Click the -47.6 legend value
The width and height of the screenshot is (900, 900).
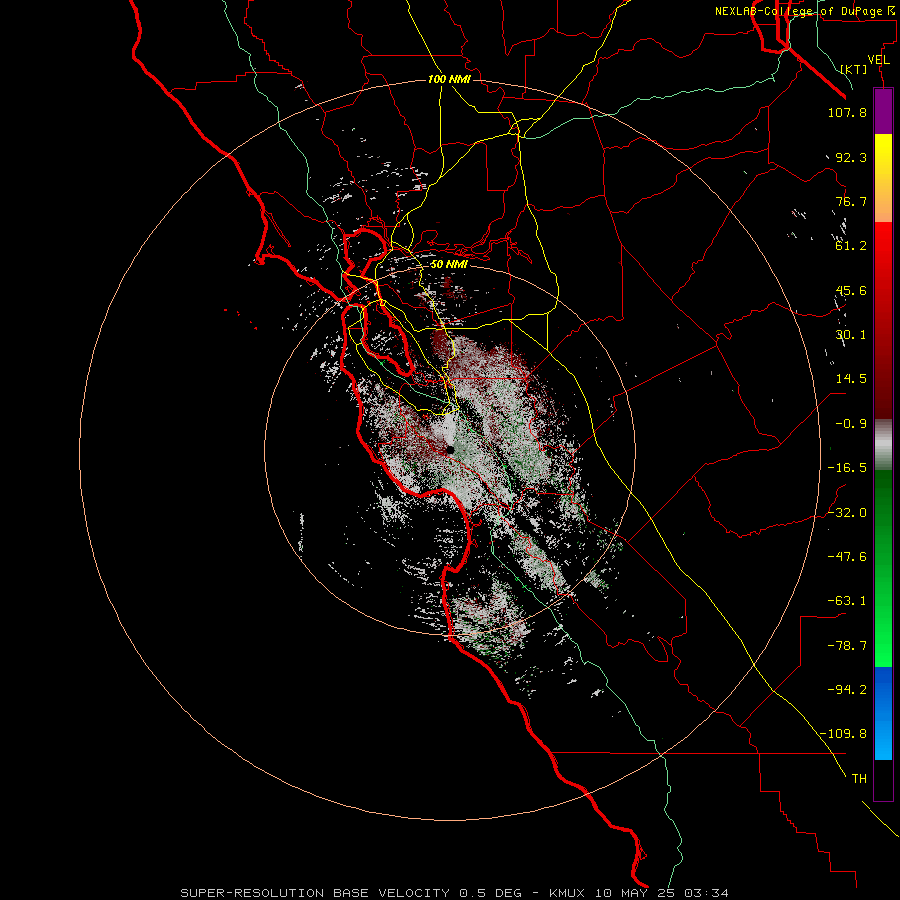(x=847, y=557)
